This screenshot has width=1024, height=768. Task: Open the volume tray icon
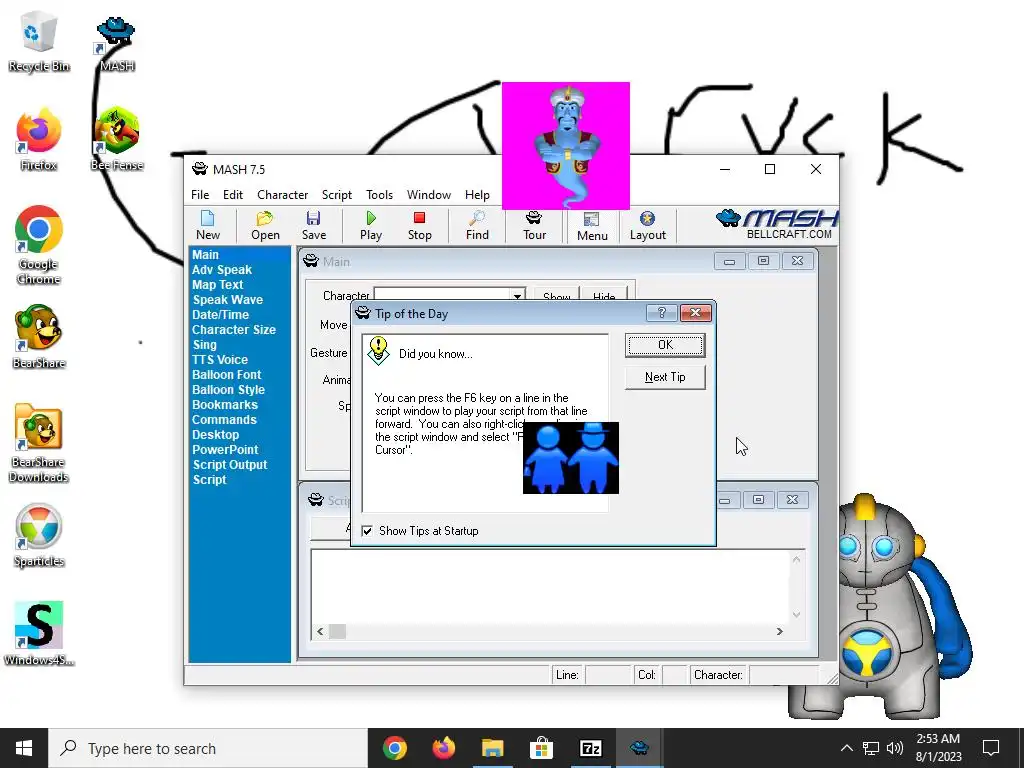point(895,748)
